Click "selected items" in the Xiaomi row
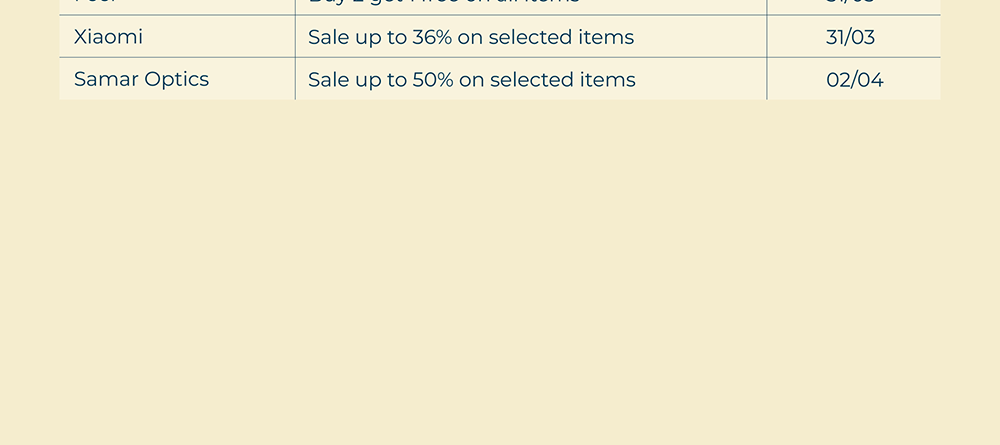This screenshot has width=1000, height=445. click(561, 38)
